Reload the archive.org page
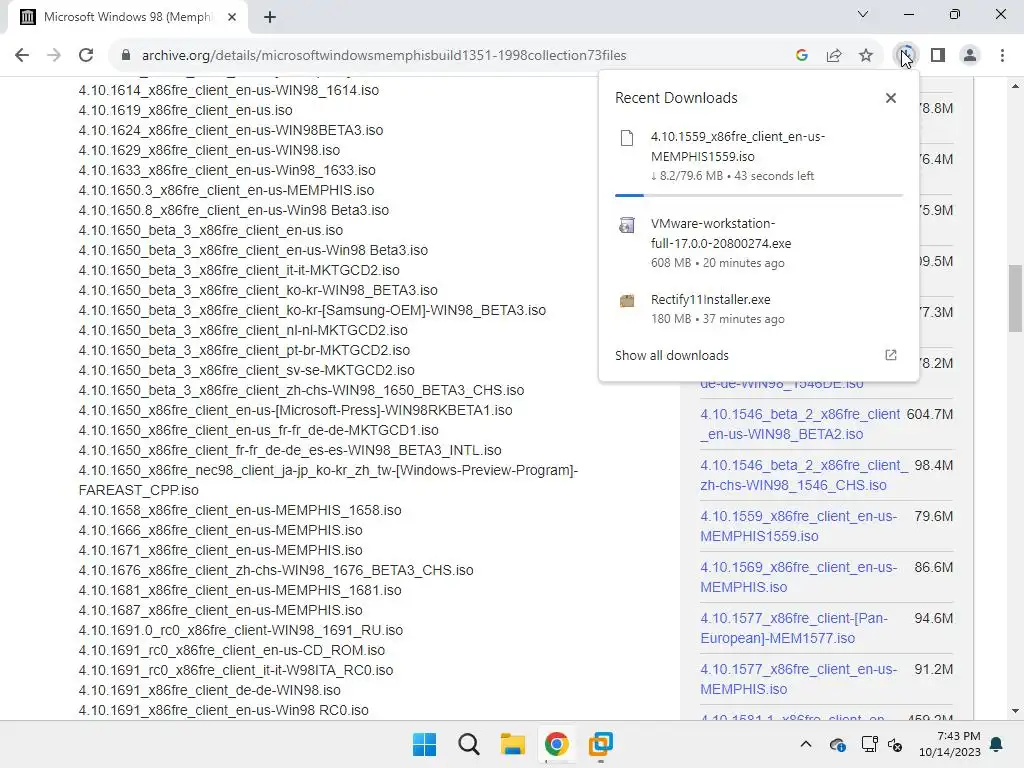Screen dimensions: 1024x768 86,56
